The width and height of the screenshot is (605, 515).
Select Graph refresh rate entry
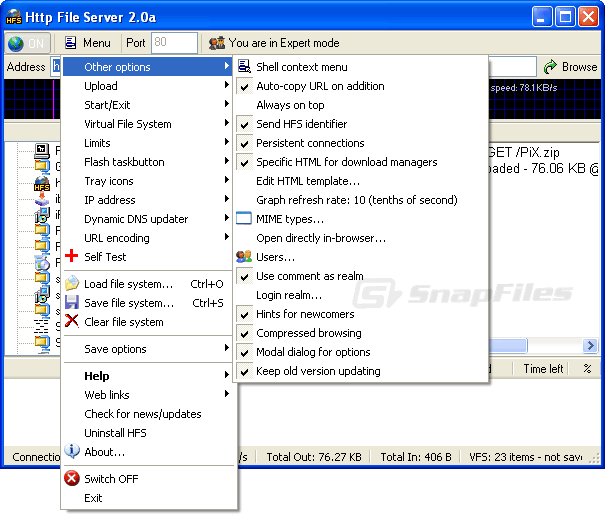tap(361, 200)
